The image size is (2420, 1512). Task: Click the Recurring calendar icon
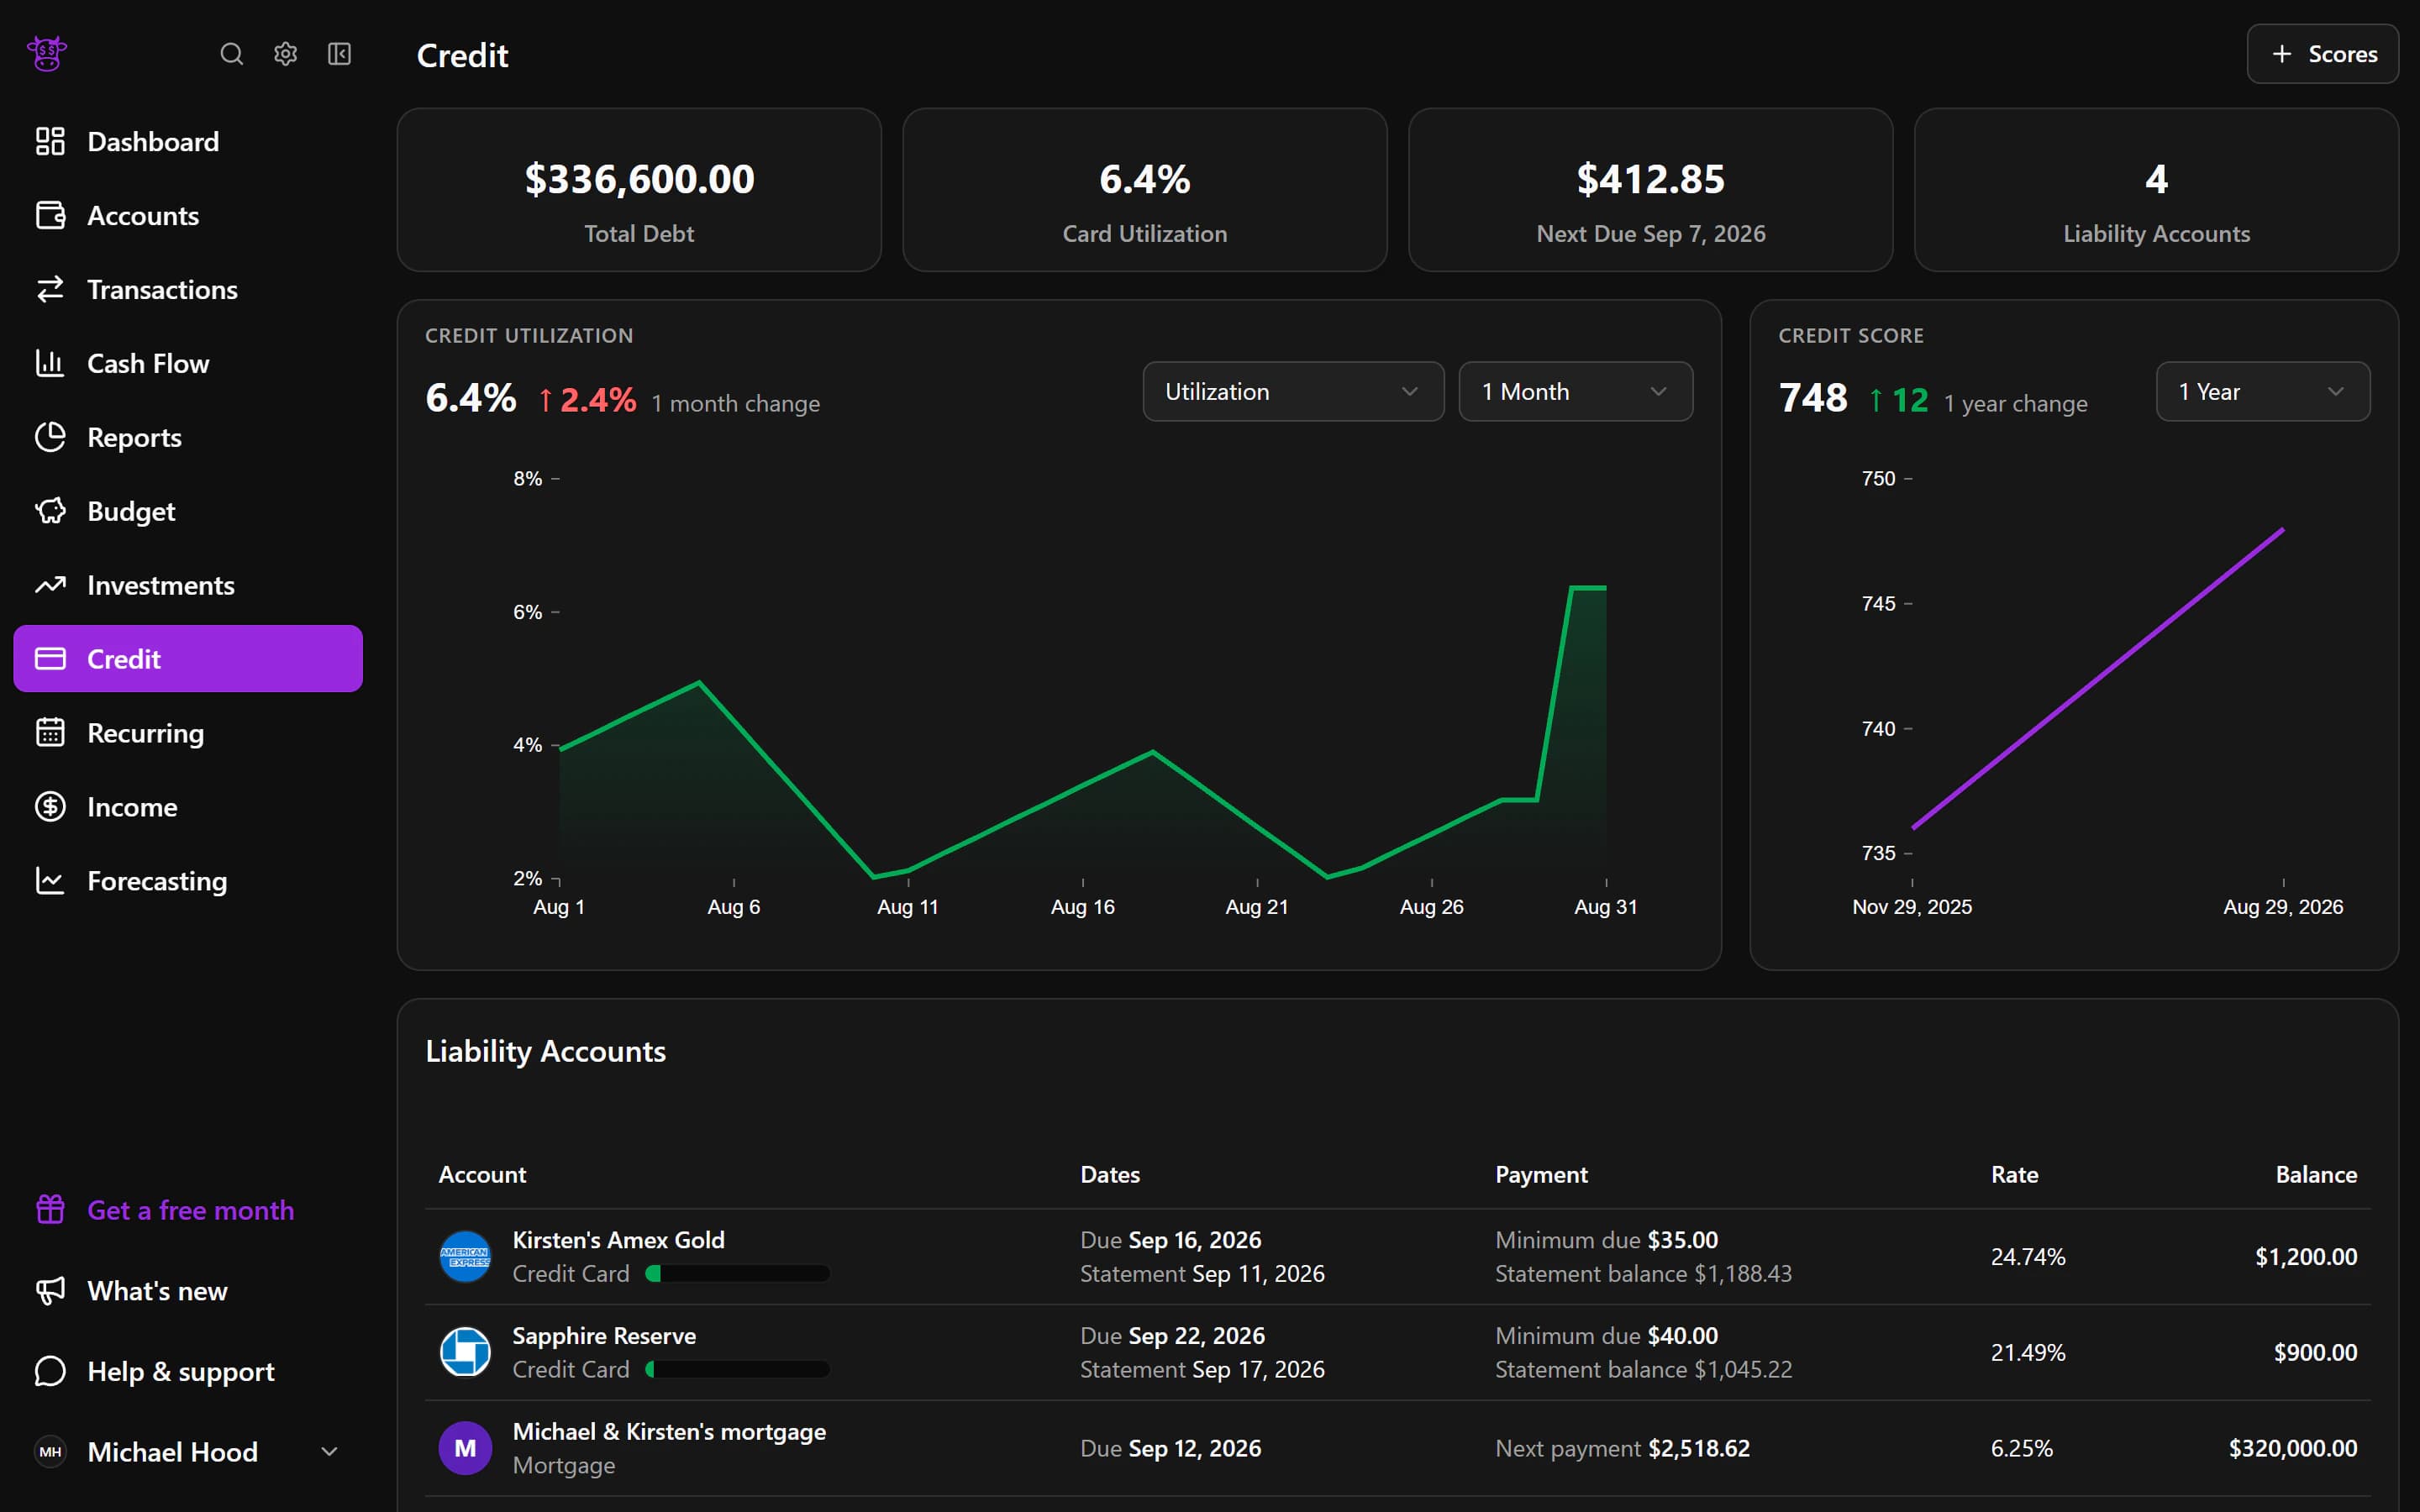click(x=50, y=733)
